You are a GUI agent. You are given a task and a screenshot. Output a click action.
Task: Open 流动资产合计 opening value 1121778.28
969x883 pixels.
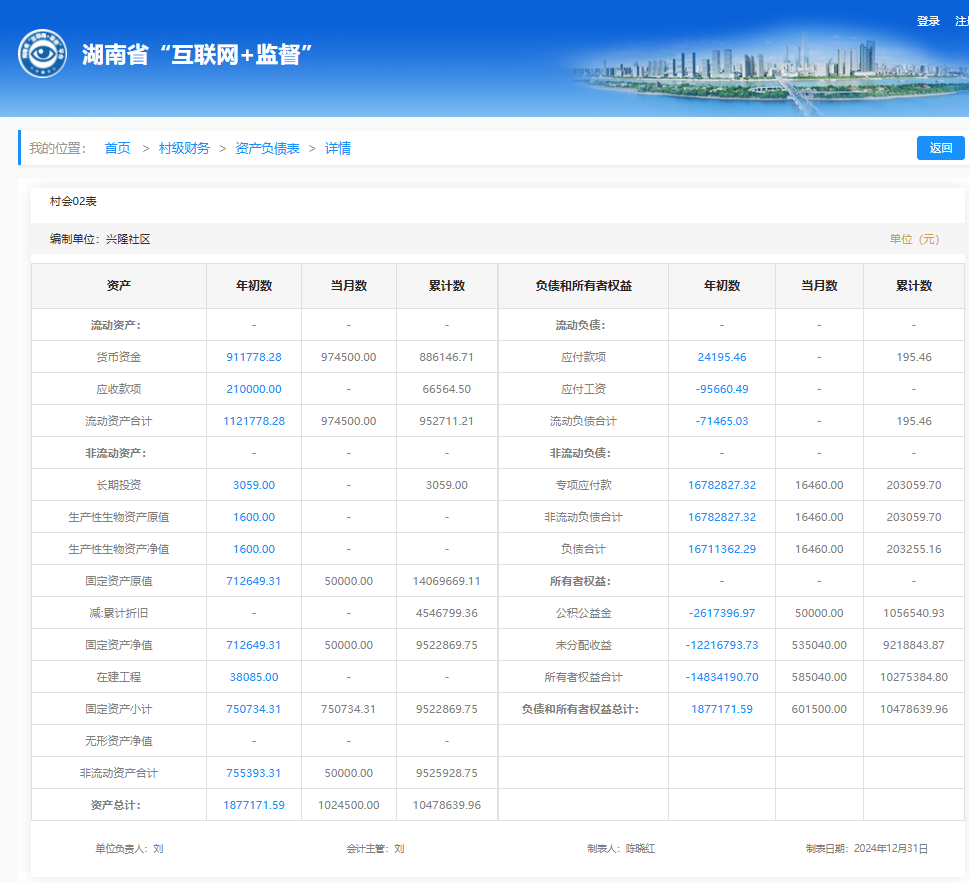(x=254, y=421)
